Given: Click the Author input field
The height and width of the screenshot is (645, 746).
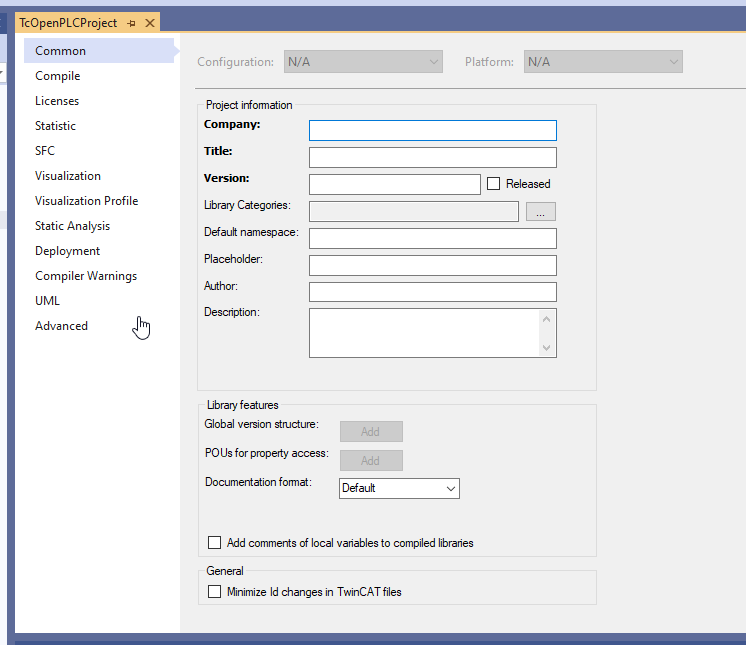Looking at the screenshot, I should 433,292.
